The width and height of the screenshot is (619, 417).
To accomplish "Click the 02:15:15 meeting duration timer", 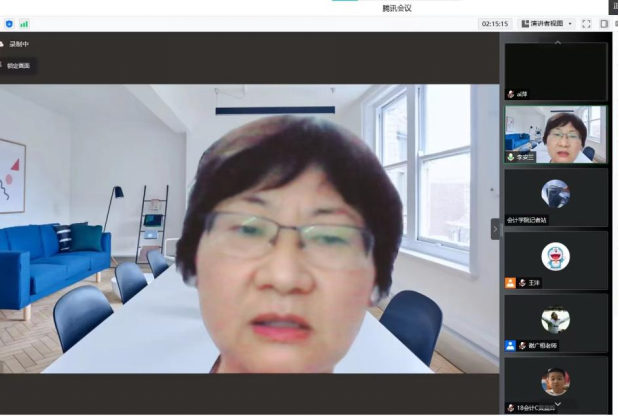I will (495, 23).
